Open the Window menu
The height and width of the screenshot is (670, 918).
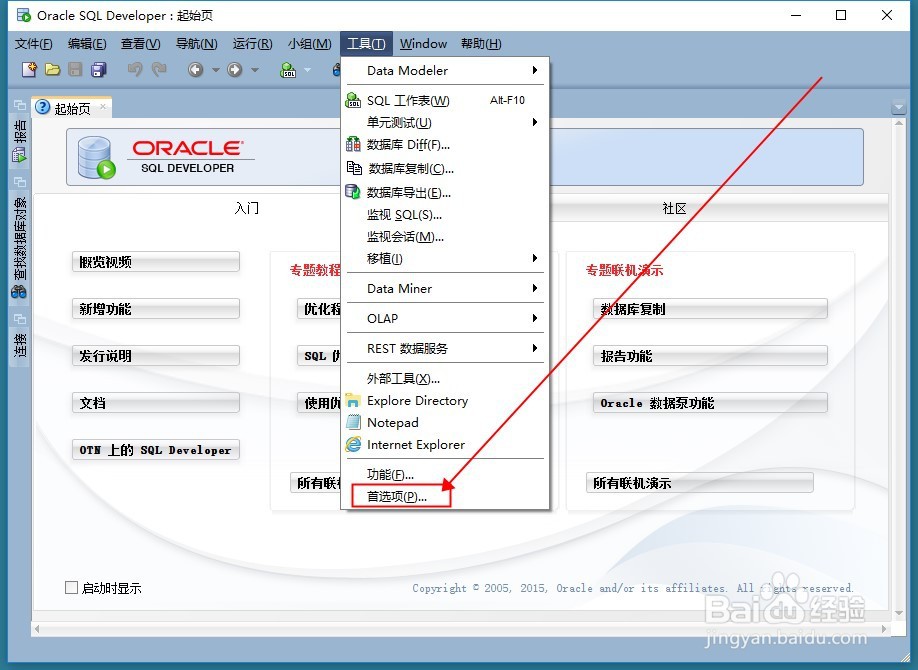tap(423, 44)
